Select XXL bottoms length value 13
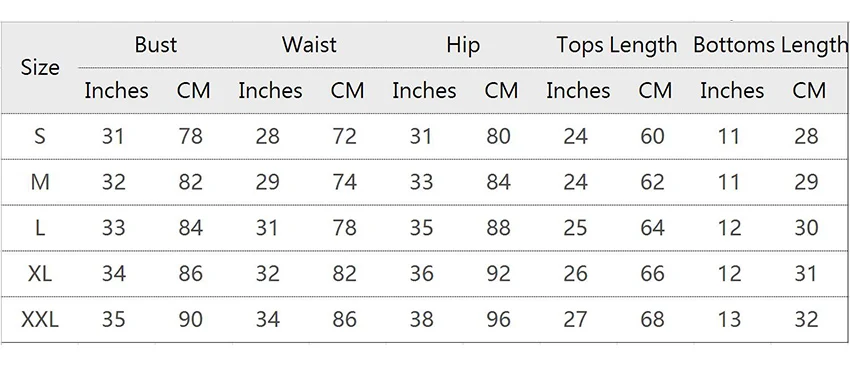The image size is (850, 373). point(729,320)
